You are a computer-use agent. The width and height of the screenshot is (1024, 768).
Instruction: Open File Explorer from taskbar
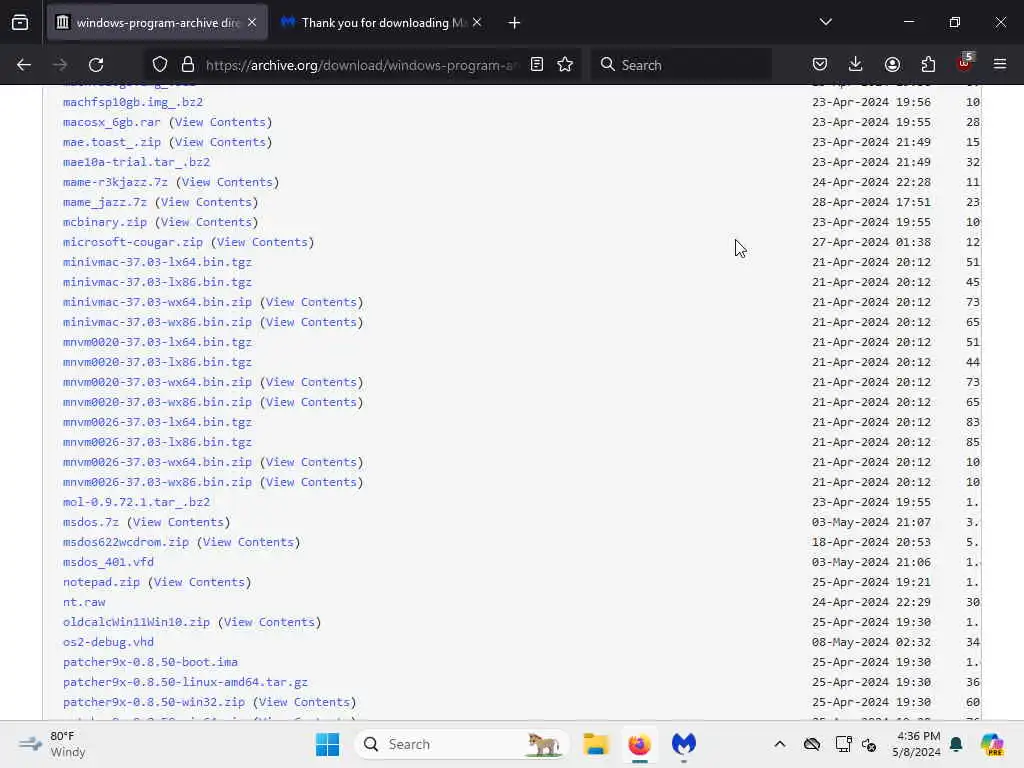pyautogui.click(x=596, y=744)
